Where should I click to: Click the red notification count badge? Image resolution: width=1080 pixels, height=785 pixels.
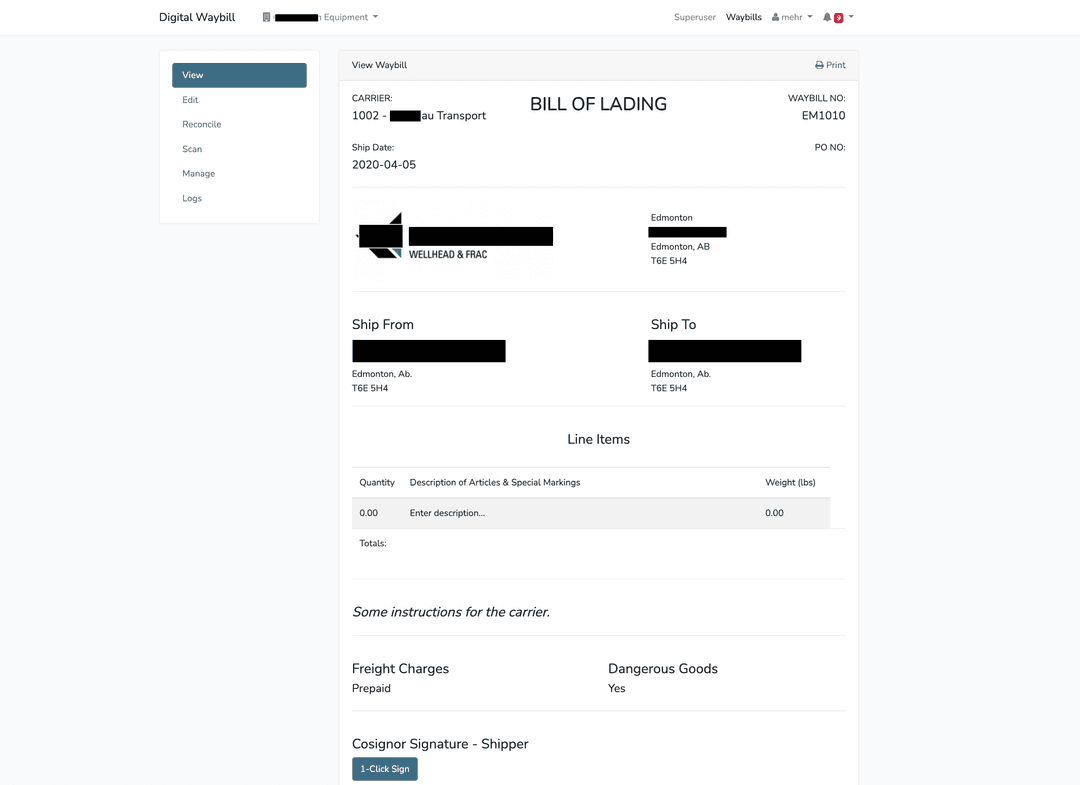click(838, 18)
